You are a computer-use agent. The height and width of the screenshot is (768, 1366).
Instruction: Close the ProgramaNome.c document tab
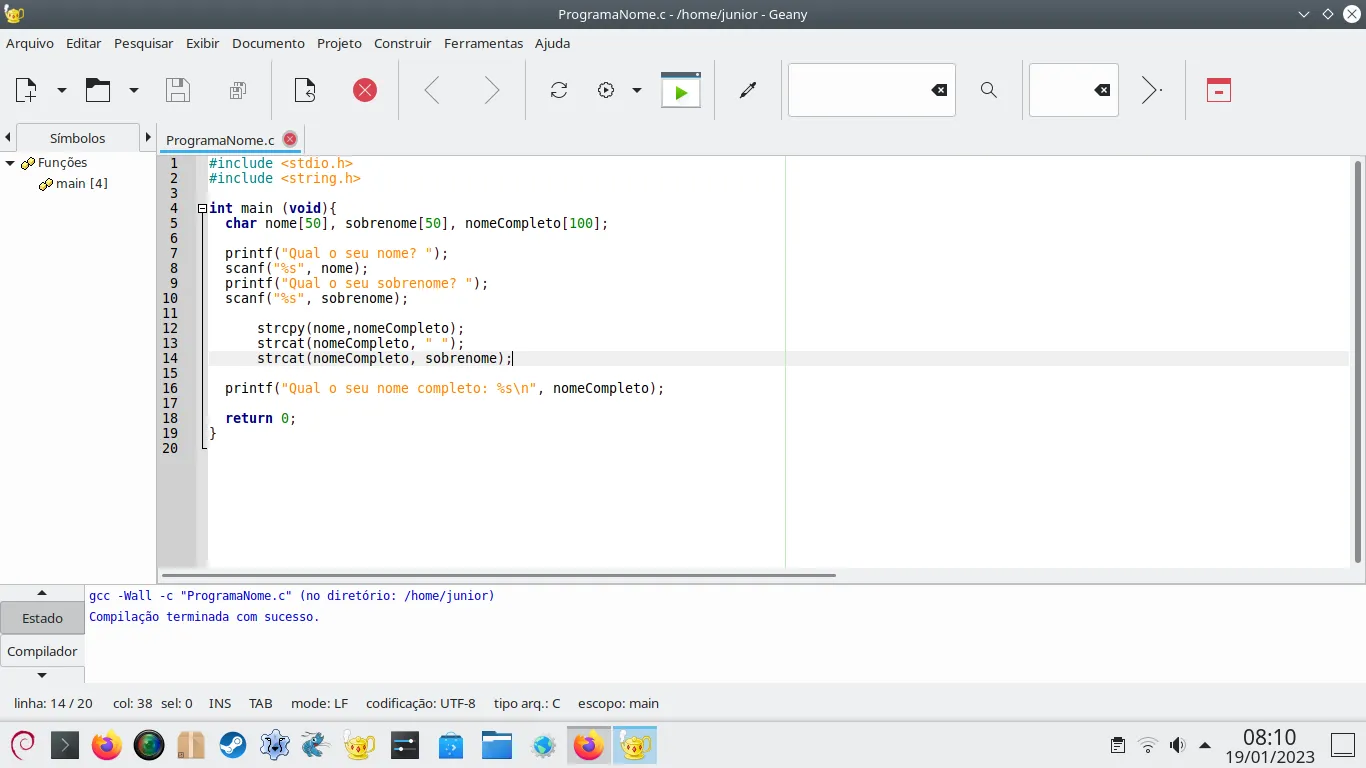tap(290, 139)
